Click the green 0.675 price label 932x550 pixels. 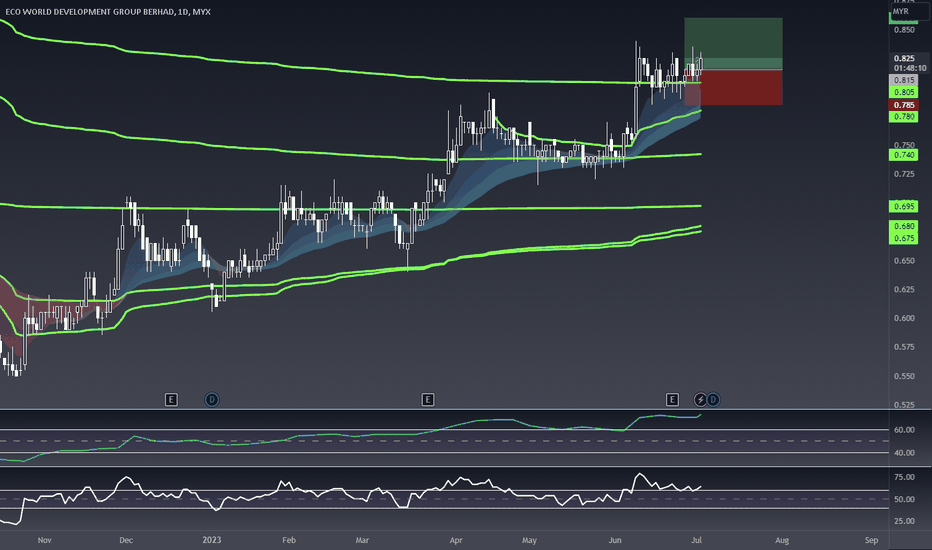(x=904, y=238)
